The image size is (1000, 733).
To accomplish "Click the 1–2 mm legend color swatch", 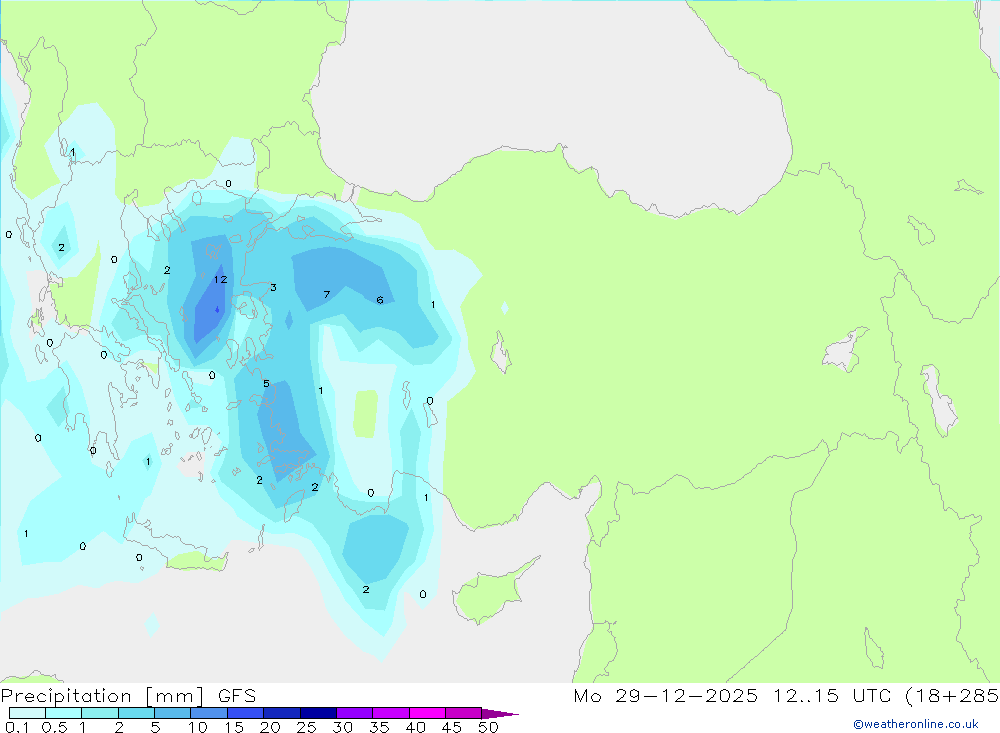I will [99, 713].
